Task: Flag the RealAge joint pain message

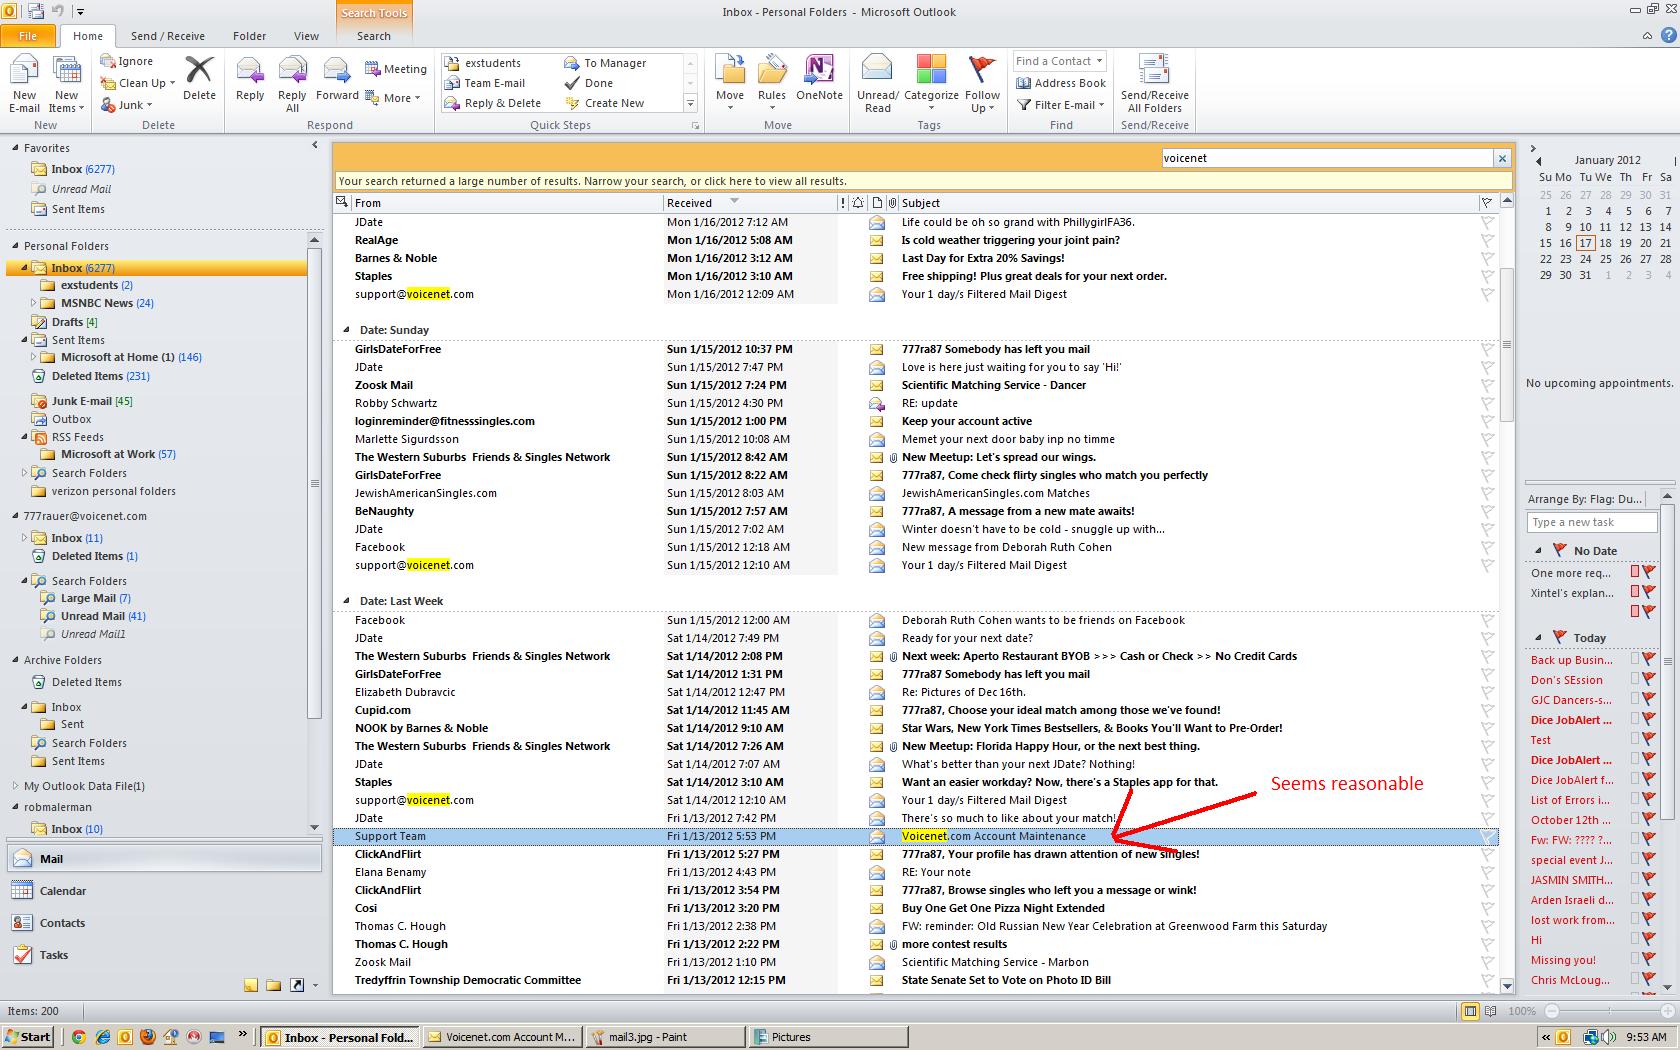Action: coord(1487,240)
